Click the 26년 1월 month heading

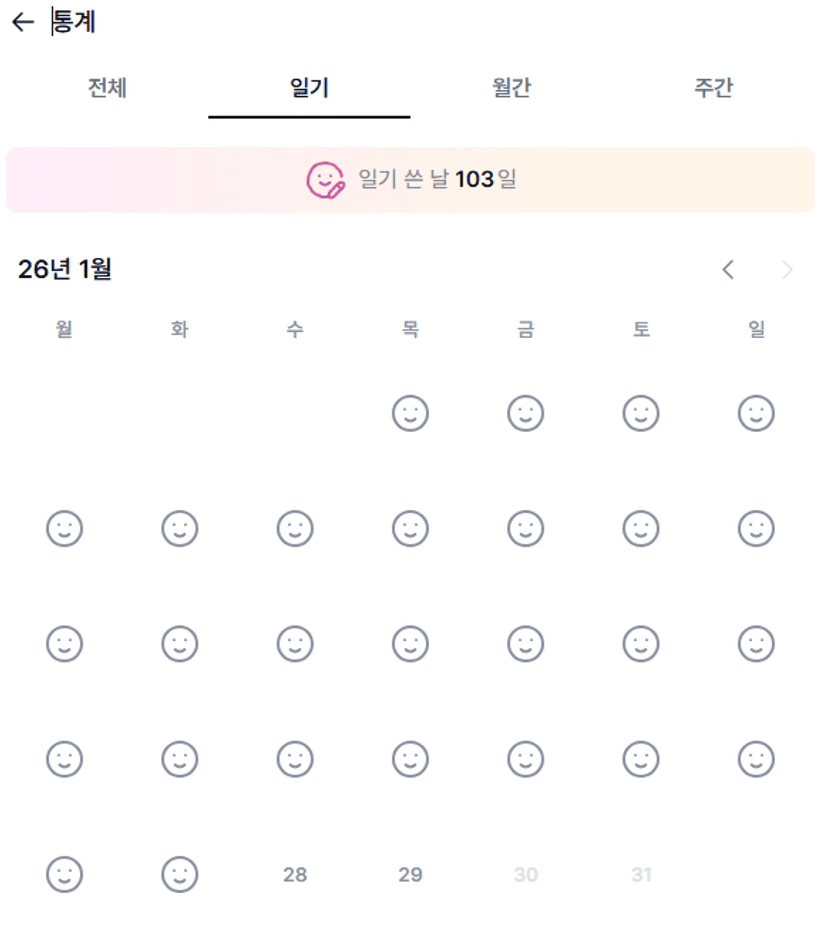(65, 269)
